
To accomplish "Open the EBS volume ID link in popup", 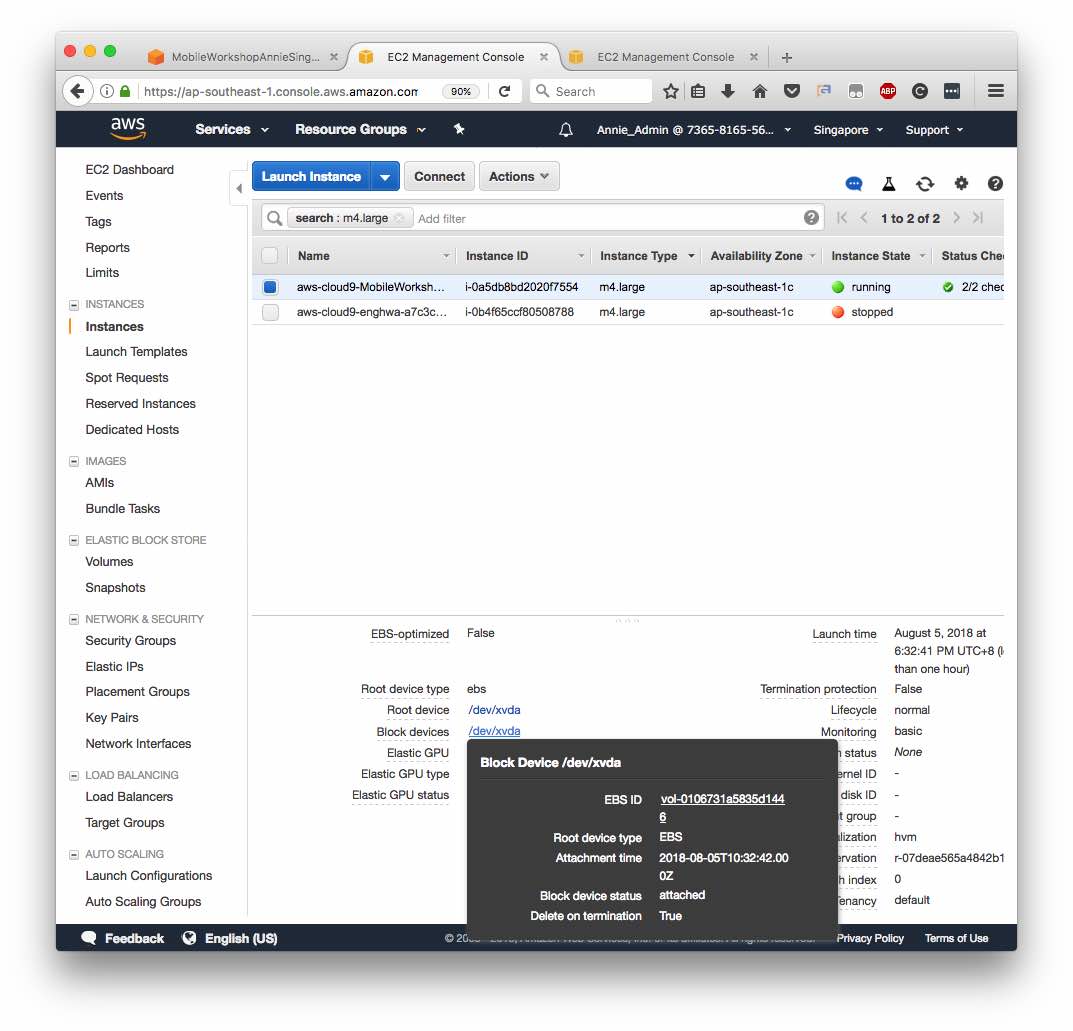I will coord(722,807).
